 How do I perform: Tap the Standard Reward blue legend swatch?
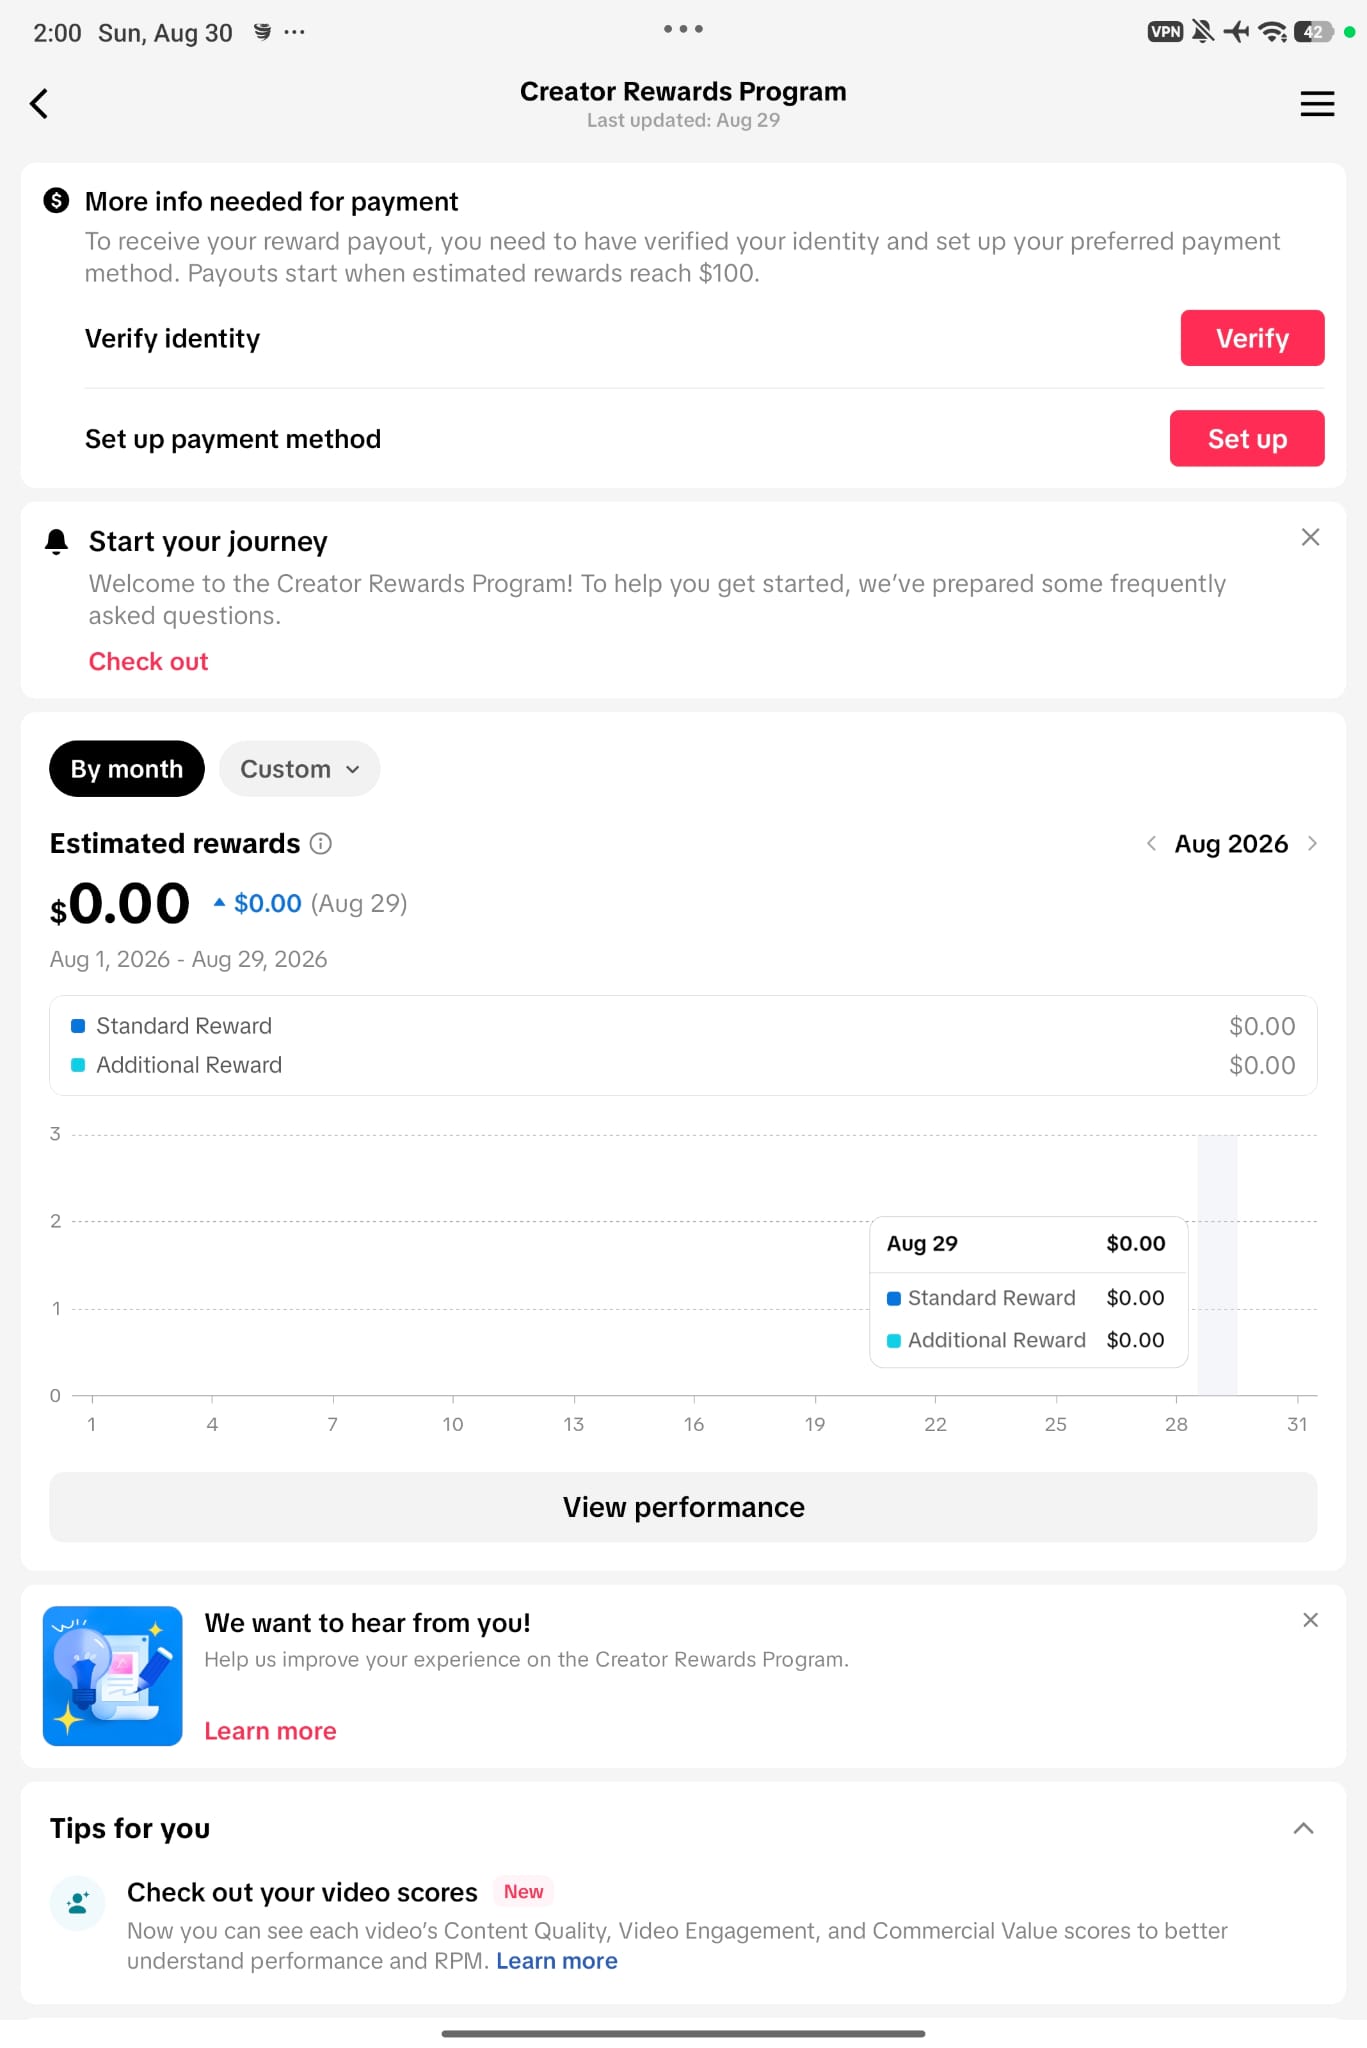point(78,1026)
